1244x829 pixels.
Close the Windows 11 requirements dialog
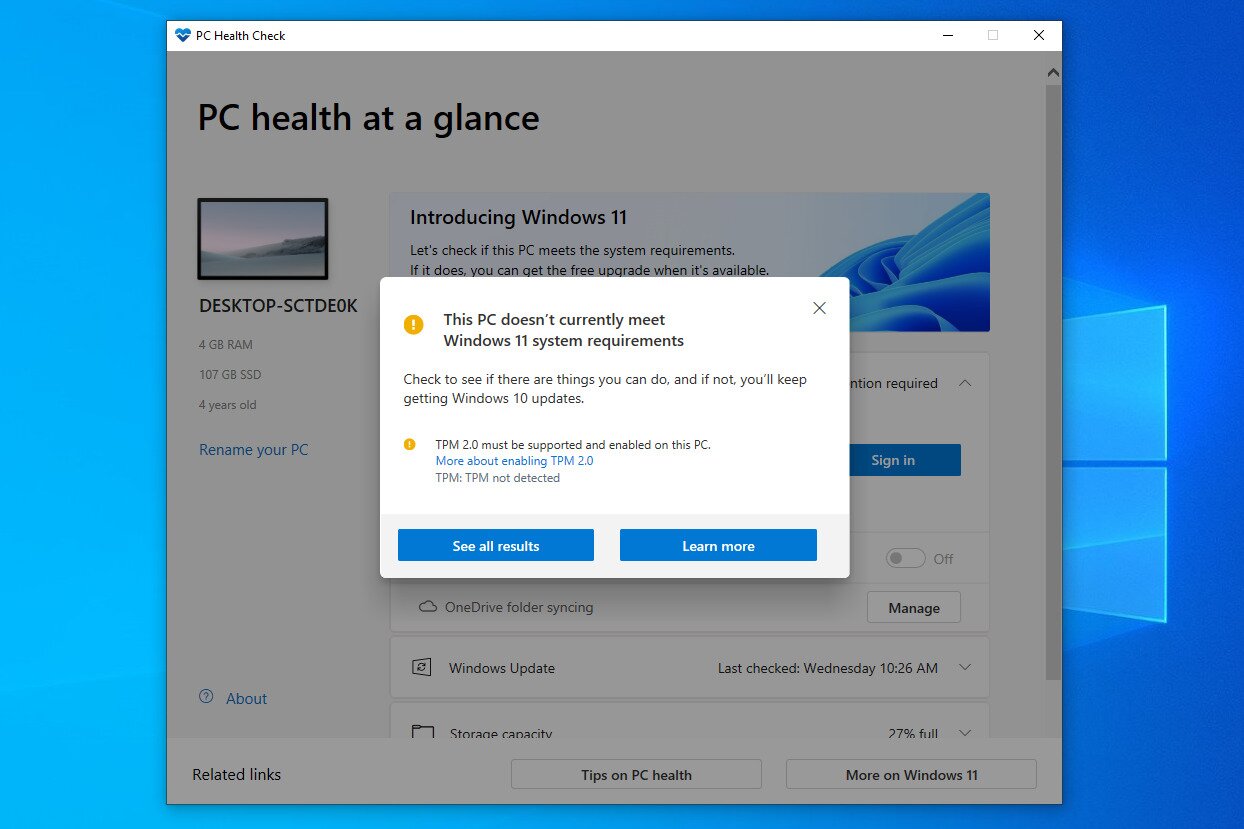pos(819,308)
